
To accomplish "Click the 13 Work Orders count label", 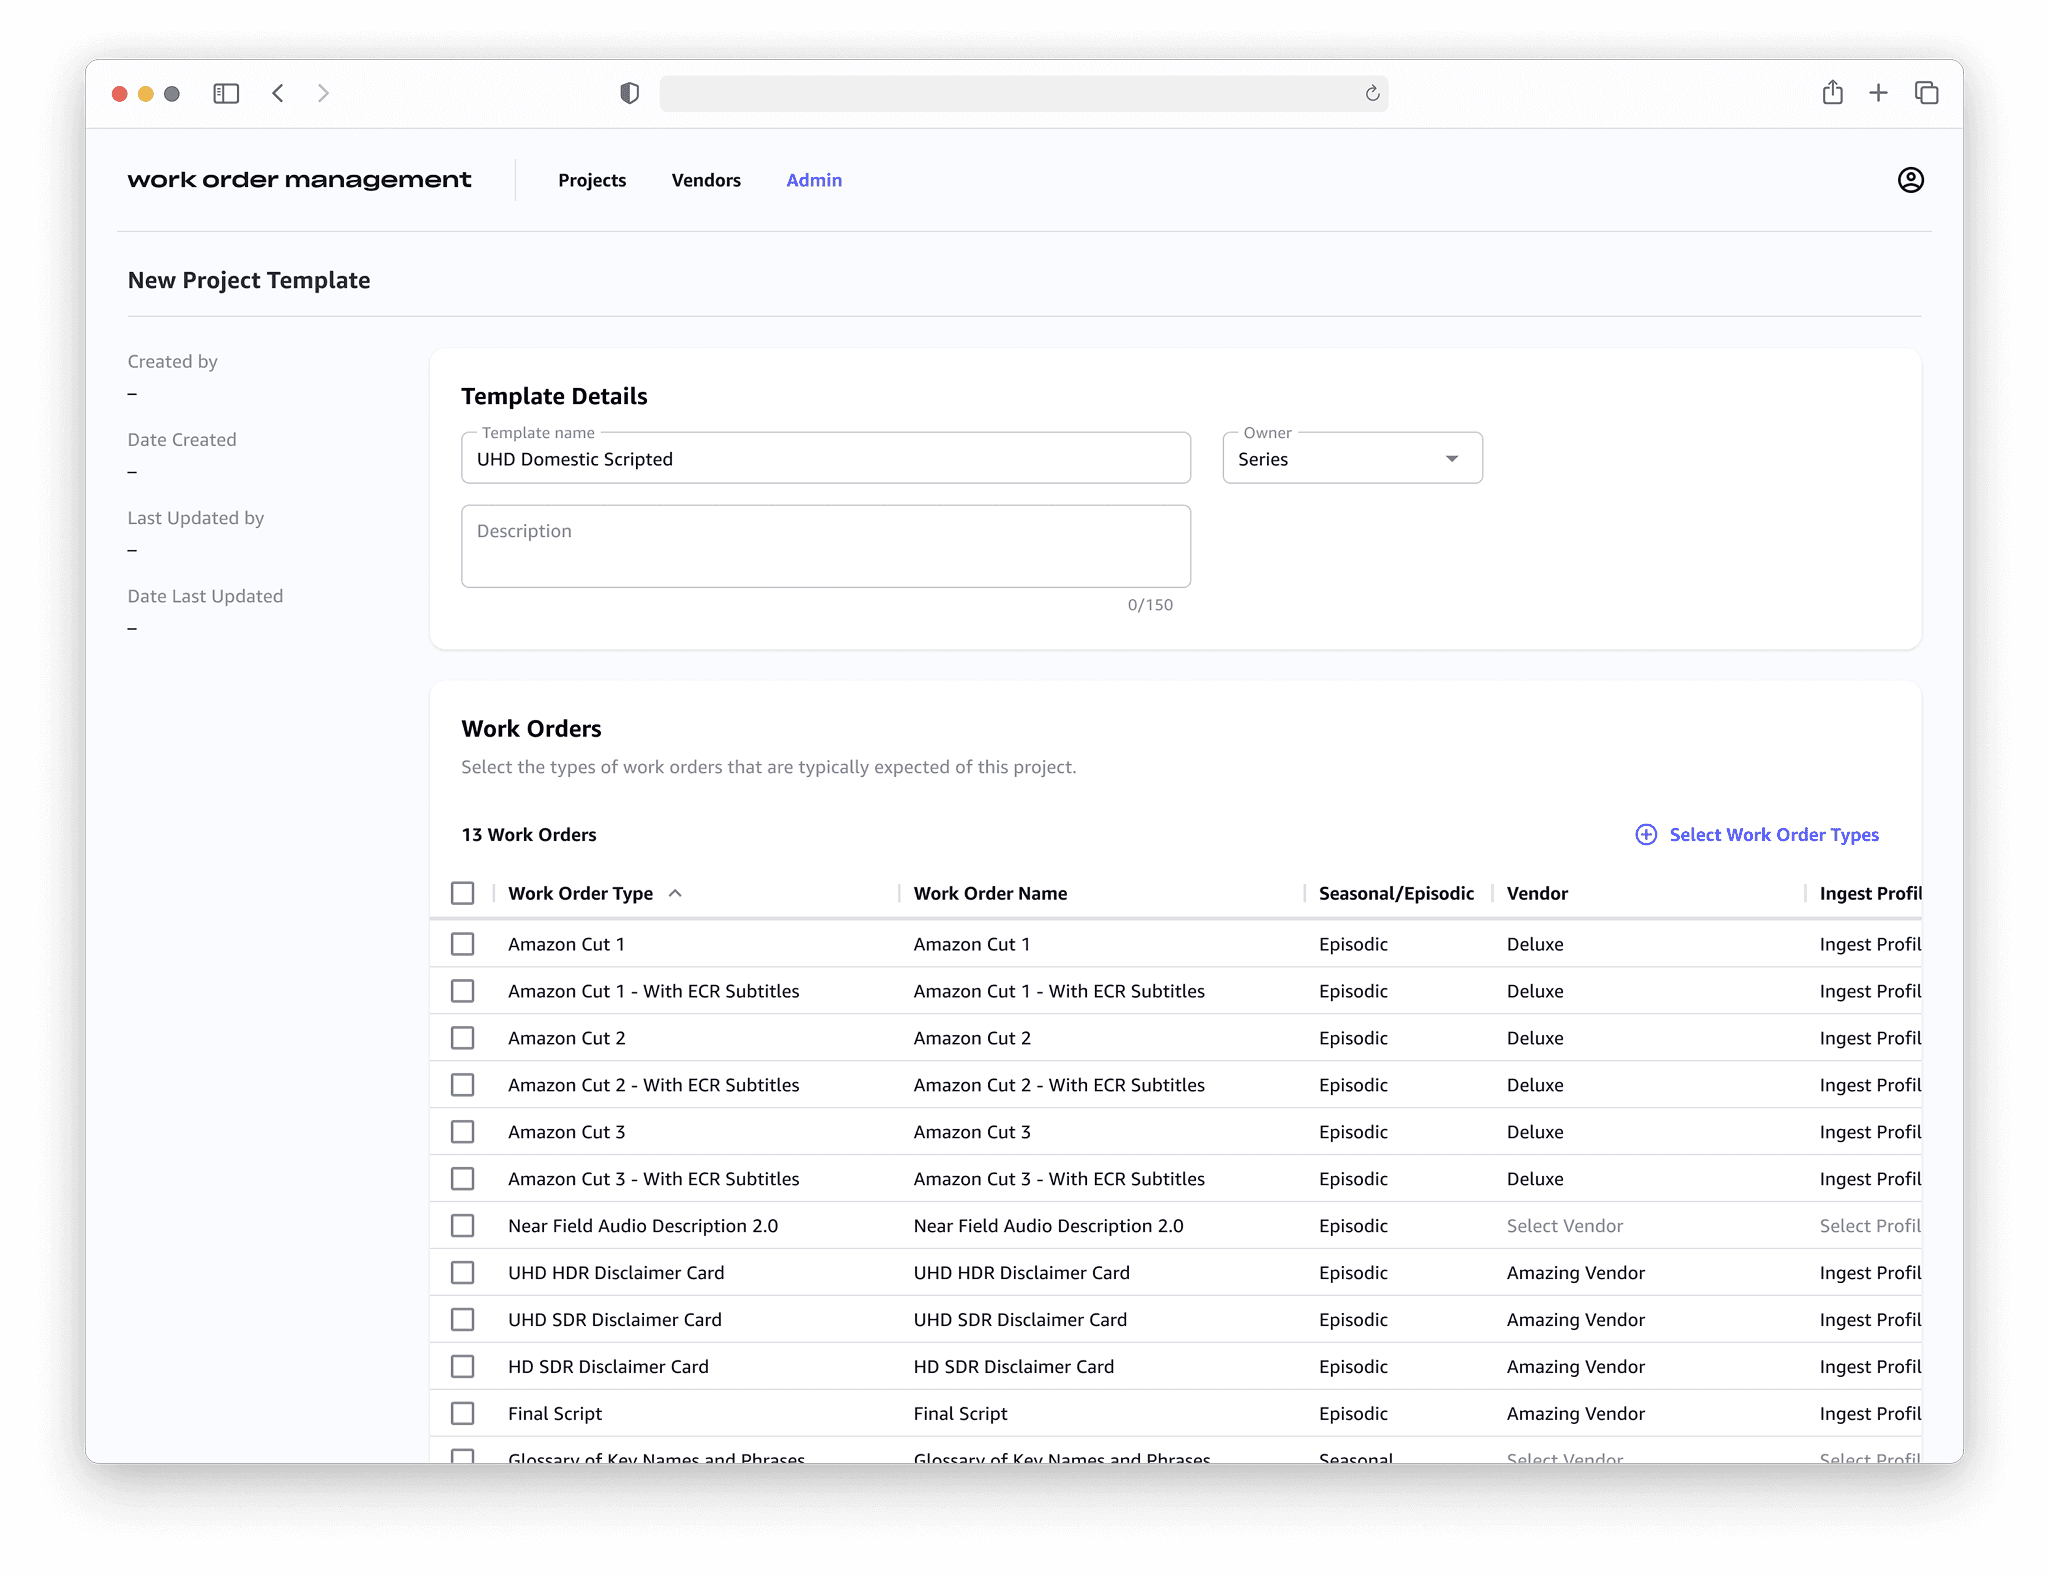I will point(529,835).
